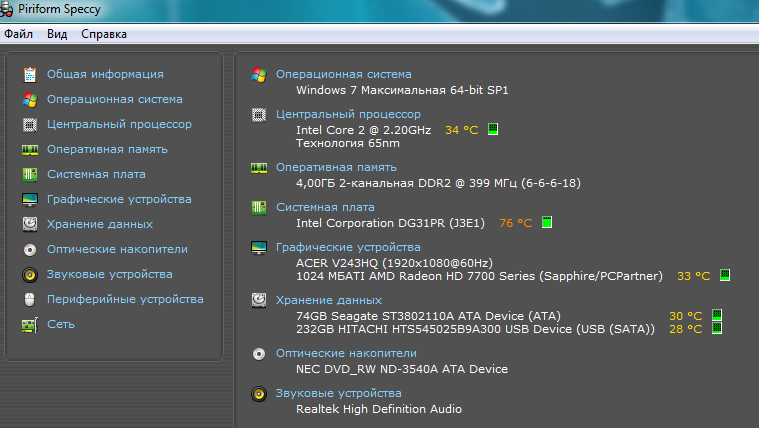
Task: Click the Оптические накопители heading link in summary
Action: click(346, 353)
